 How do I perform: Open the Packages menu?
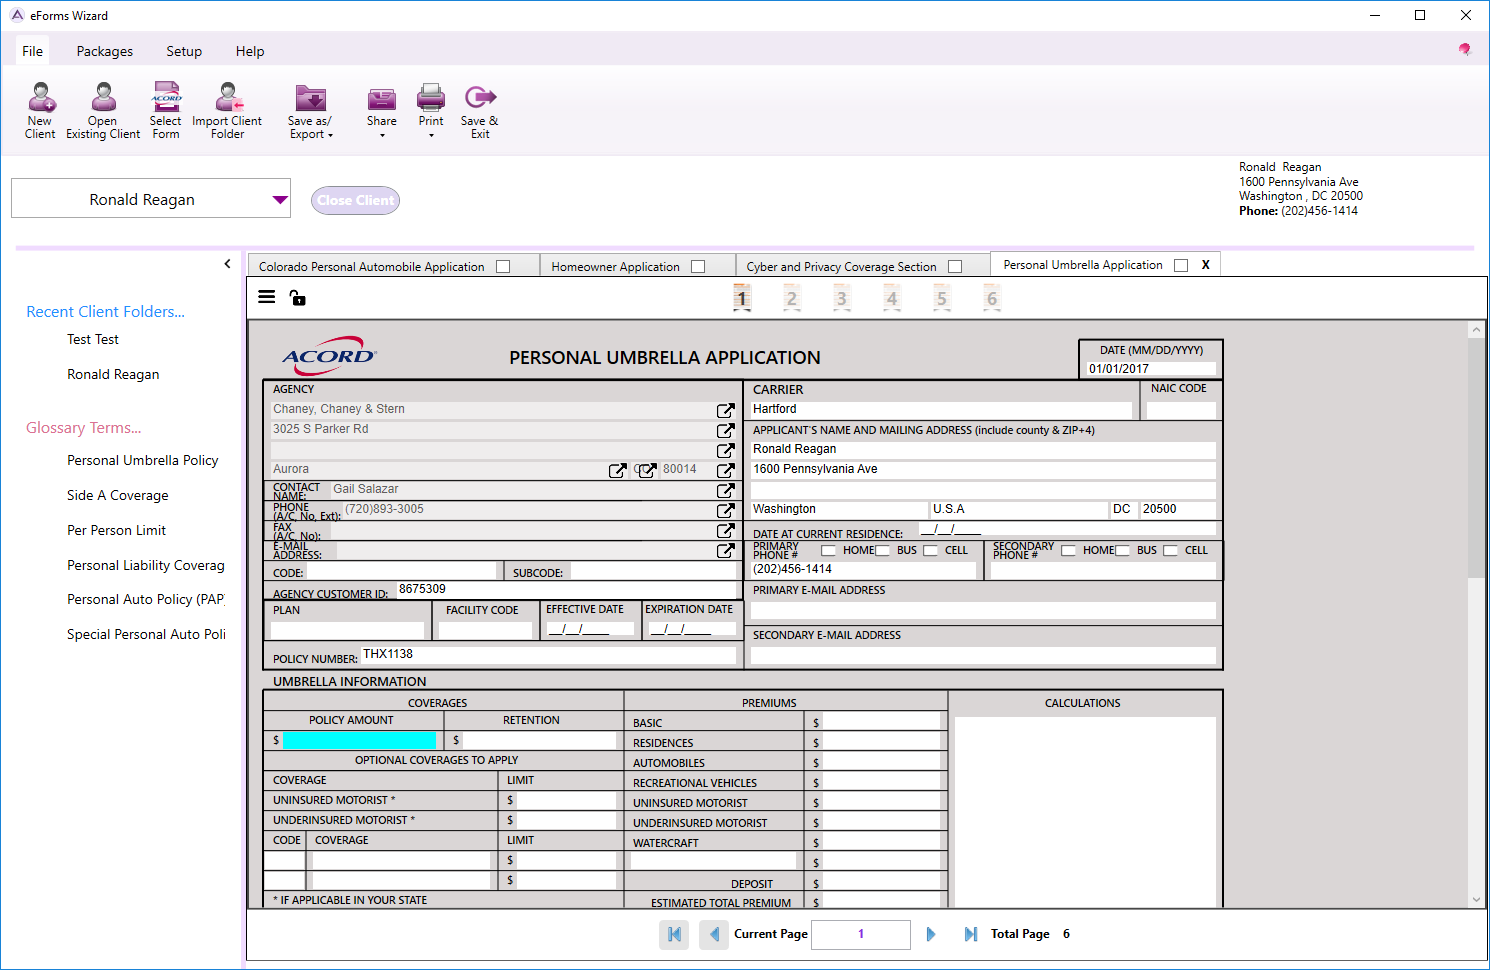tap(105, 51)
